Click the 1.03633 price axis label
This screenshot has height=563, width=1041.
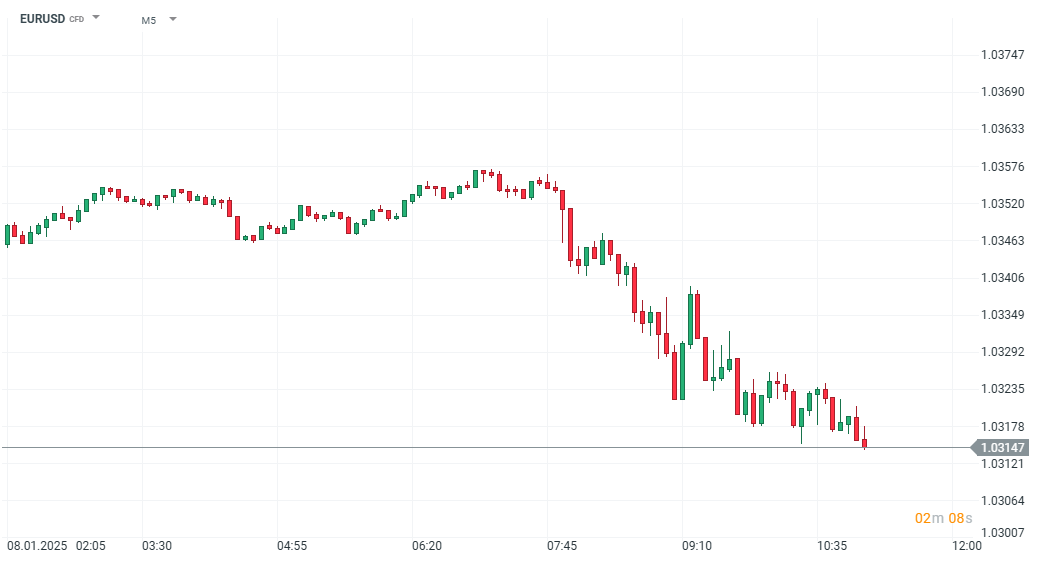click(1001, 129)
